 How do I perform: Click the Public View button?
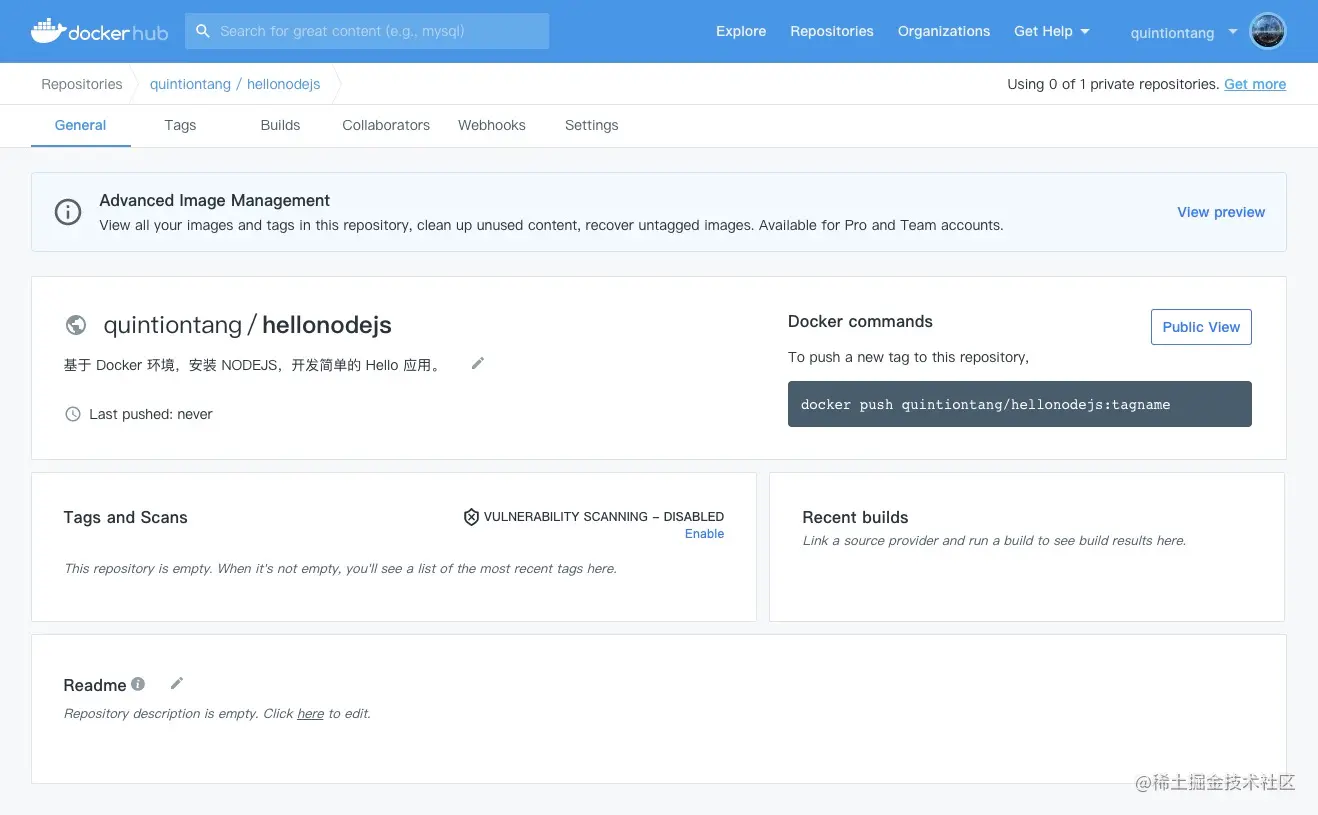click(1201, 327)
